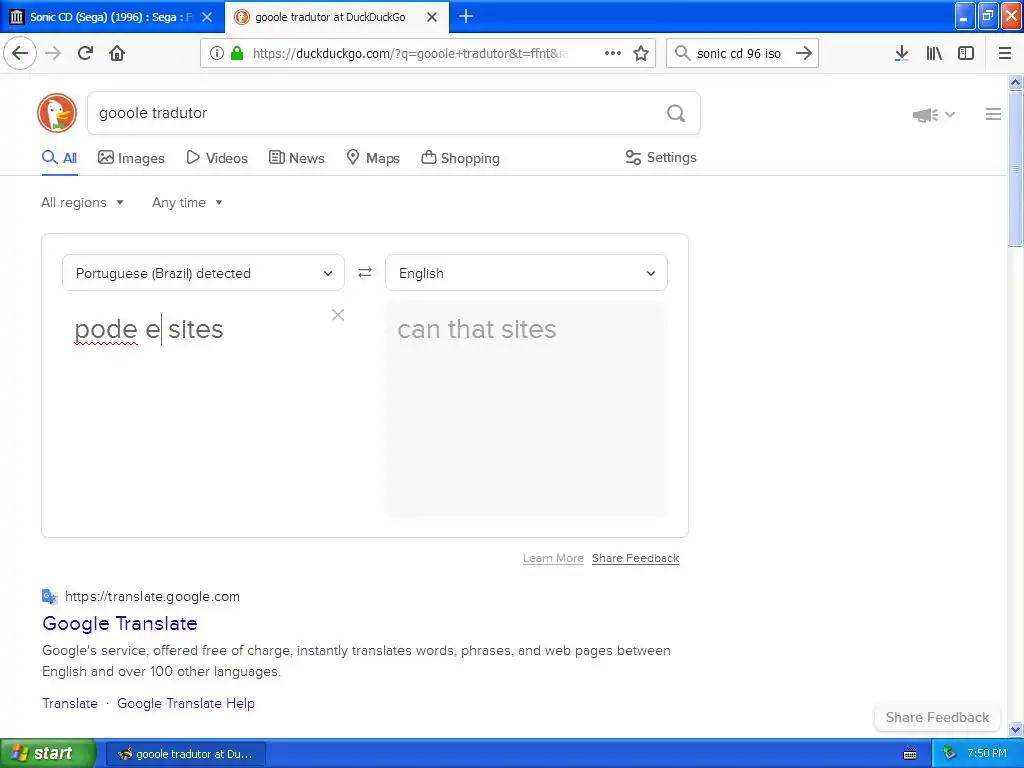Reload the current page
Image resolution: width=1024 pixels, height=768 pixels.
(x=85, y=53)
